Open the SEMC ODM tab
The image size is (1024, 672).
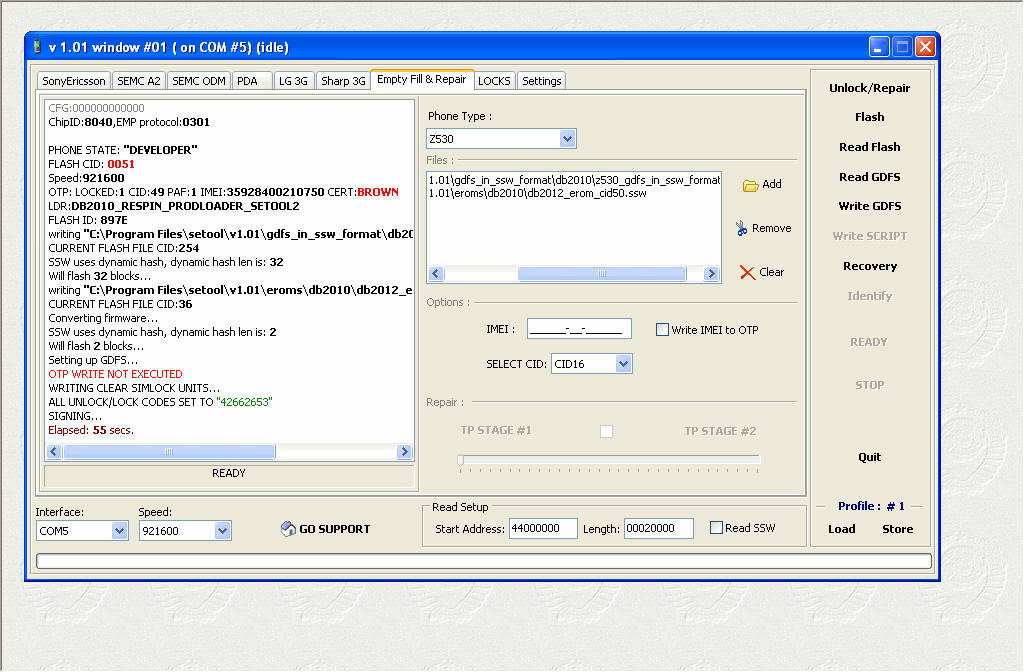[x=199, y=81]
